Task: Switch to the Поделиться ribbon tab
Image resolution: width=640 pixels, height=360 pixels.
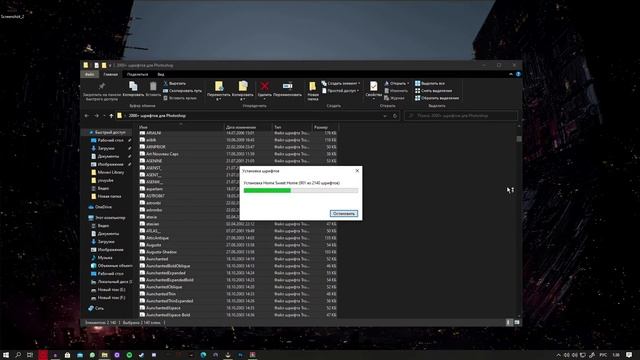Action: pyautogui.click(x=137, y=74)
